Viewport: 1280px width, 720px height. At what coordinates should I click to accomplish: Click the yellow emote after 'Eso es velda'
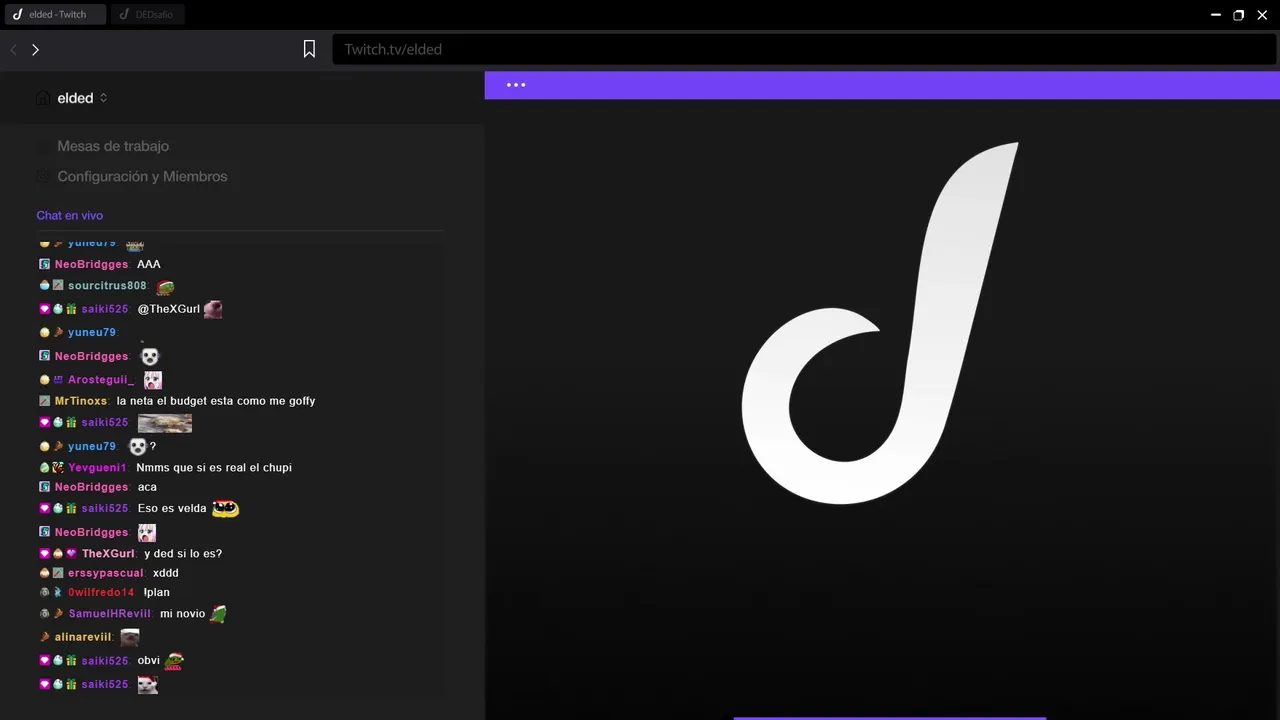click(225, 508)
